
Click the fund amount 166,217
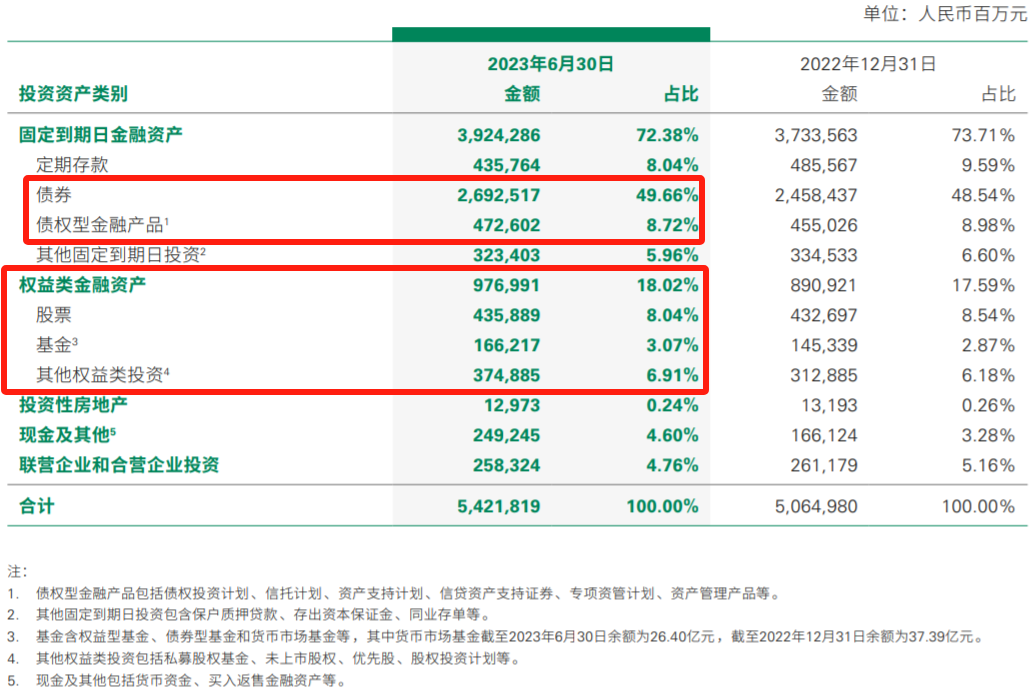pyautogui.click(x=506, y=346)
